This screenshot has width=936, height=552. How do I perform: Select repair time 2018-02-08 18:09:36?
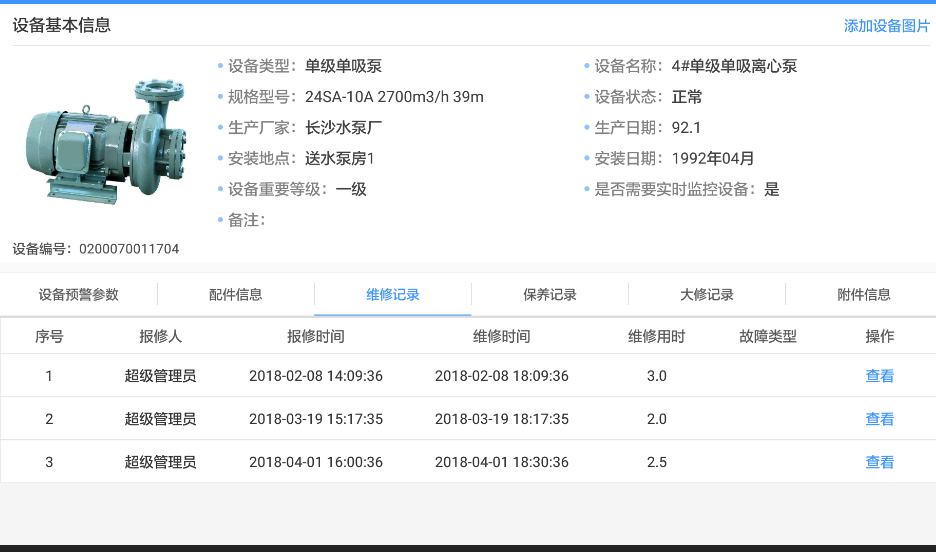click(501, 376)
